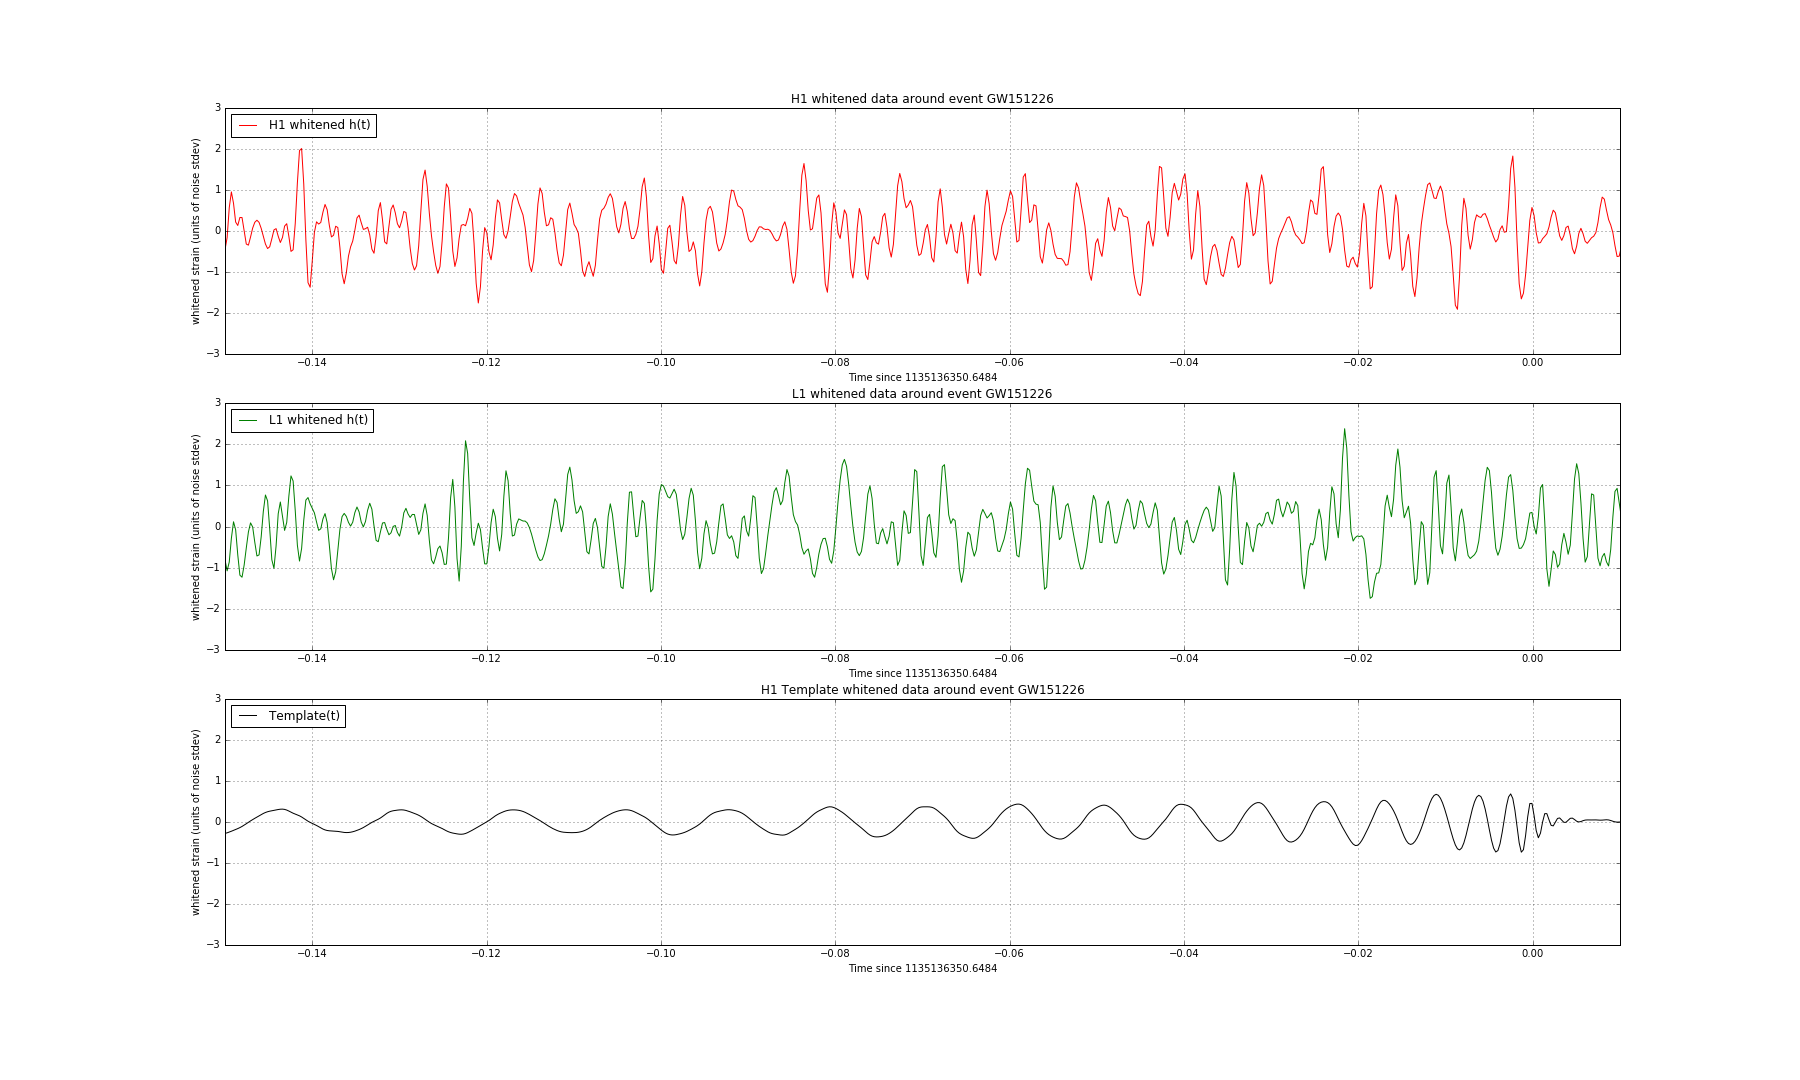Viewport: 1800px width, 1080px height.
Task: Click the −0.02 x-tick label of the Template plot
Action: [1358, 954]
